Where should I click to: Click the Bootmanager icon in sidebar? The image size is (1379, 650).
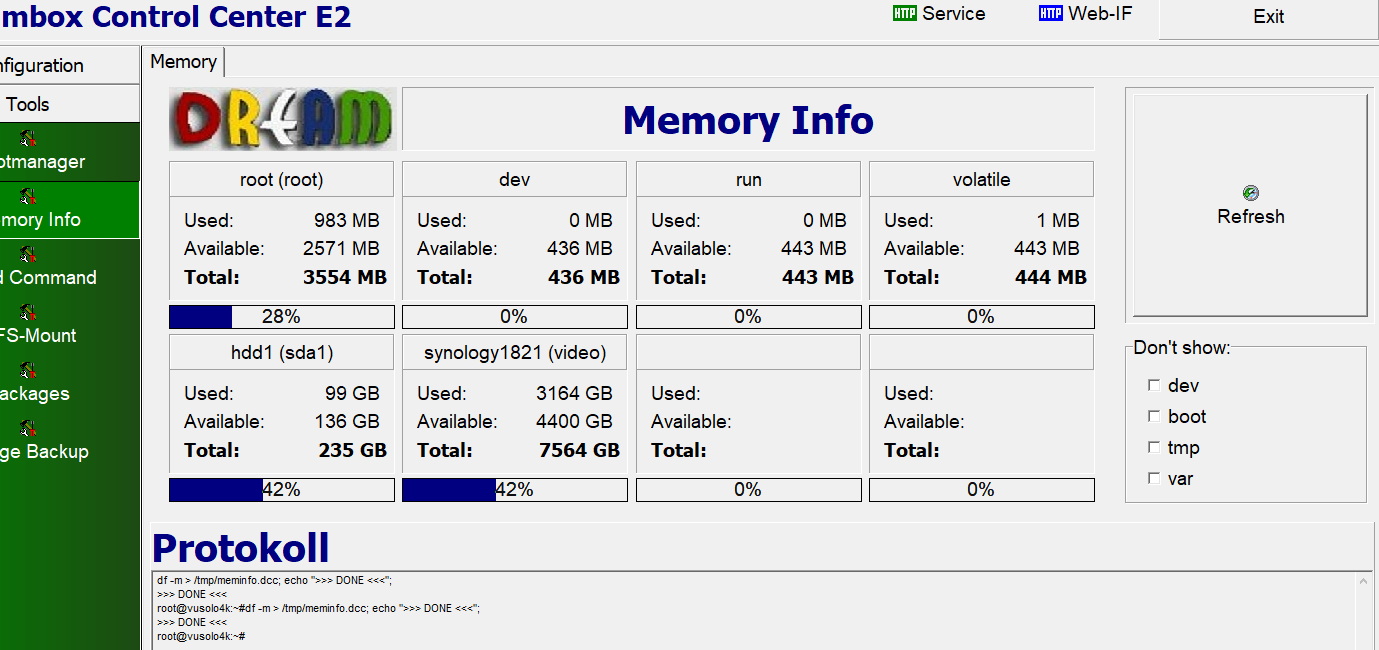coord(28,139)
